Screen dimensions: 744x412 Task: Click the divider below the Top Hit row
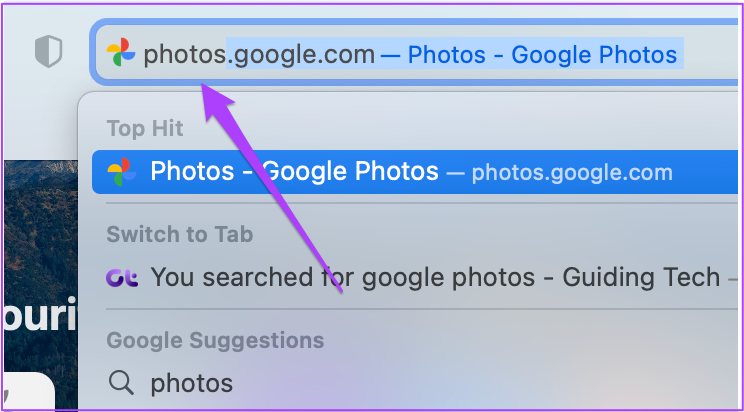pos(422,203)
